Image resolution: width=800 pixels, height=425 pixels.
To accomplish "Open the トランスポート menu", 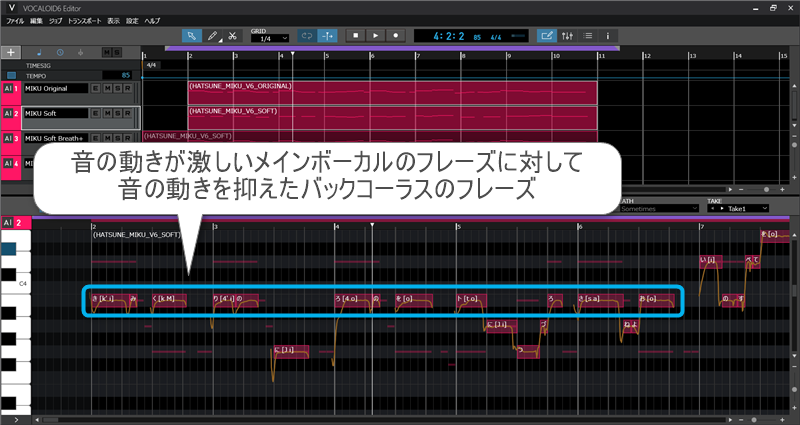I will tap(85, 21).
